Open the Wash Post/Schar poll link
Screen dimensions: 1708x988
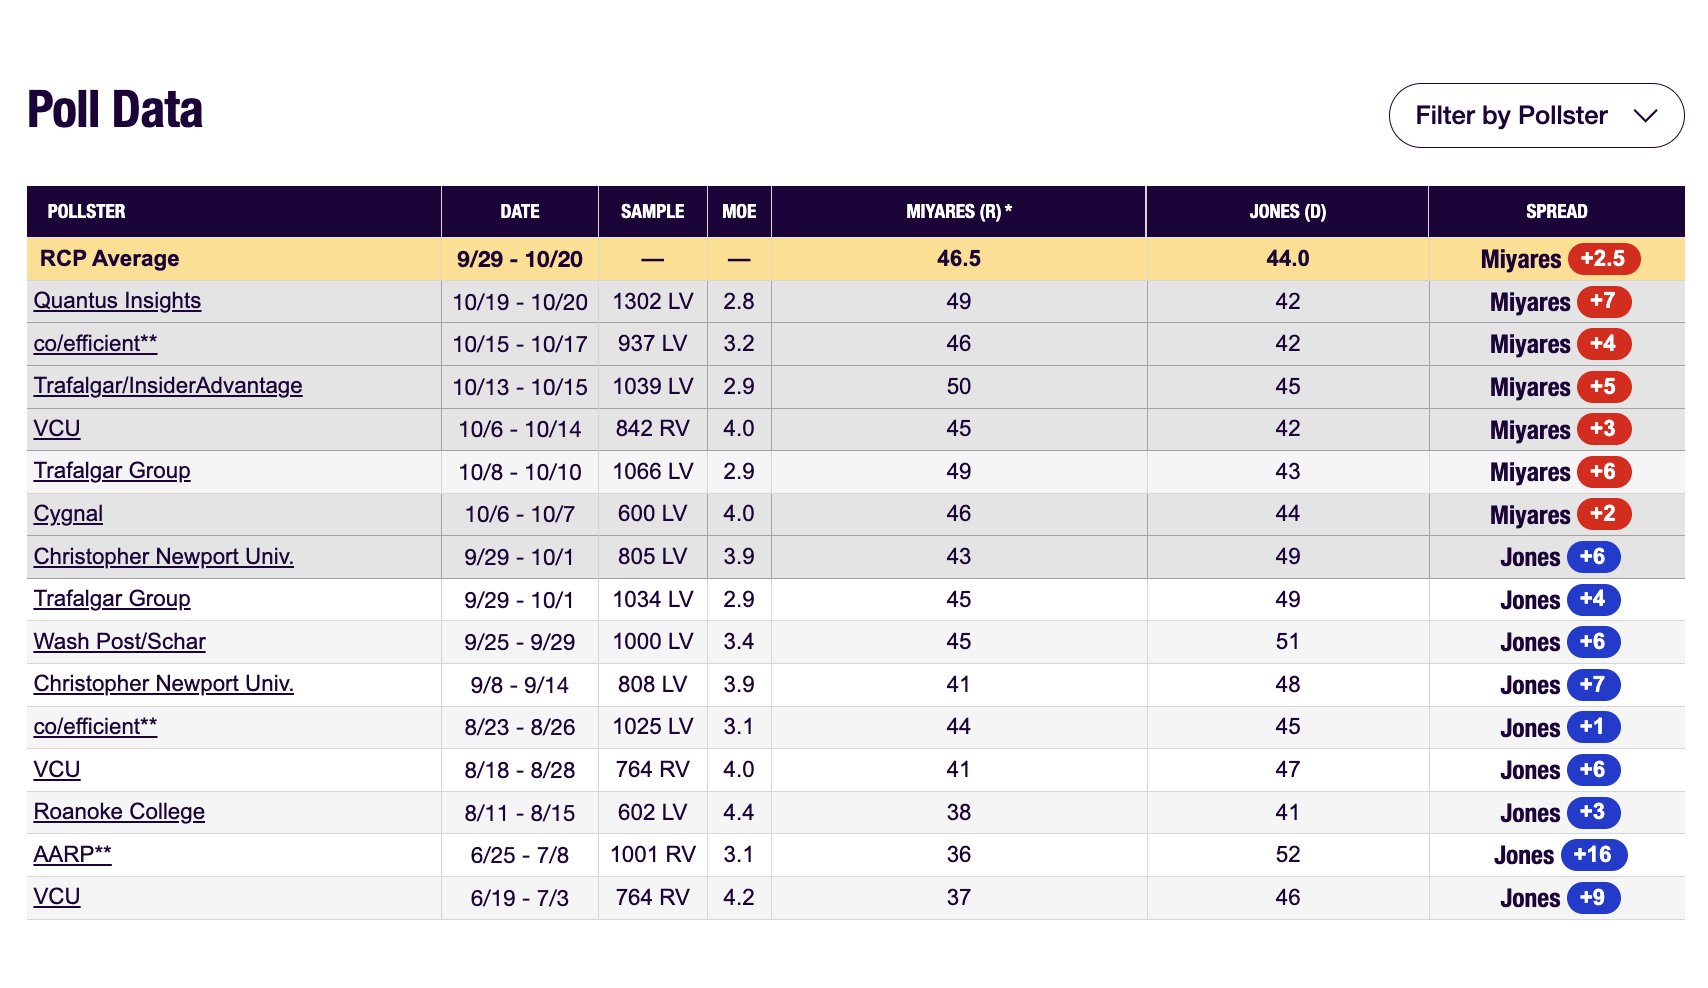(x=119, y=642)
